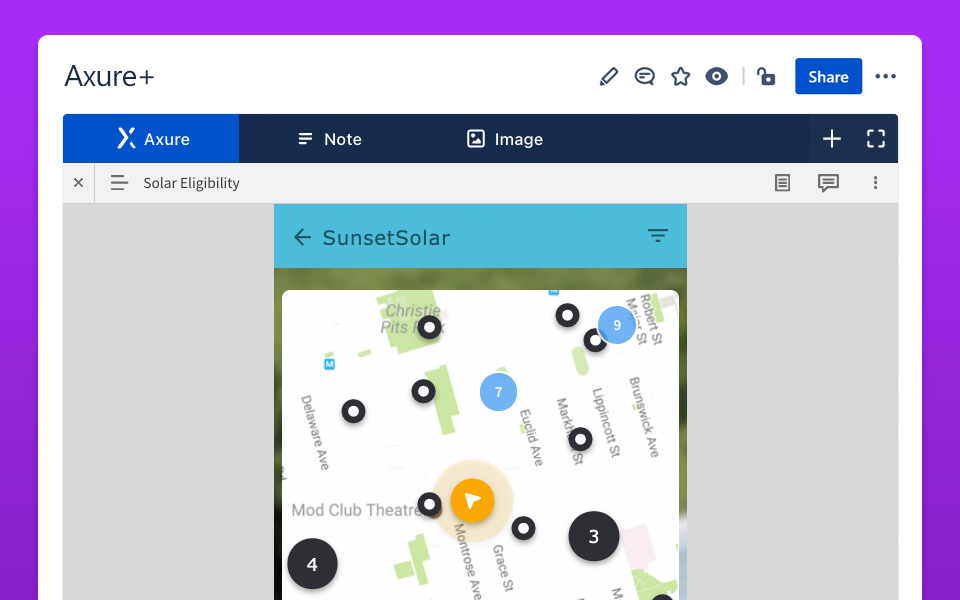
Task: Select the map pin near Delaware Ave
Action: (353, 411)
